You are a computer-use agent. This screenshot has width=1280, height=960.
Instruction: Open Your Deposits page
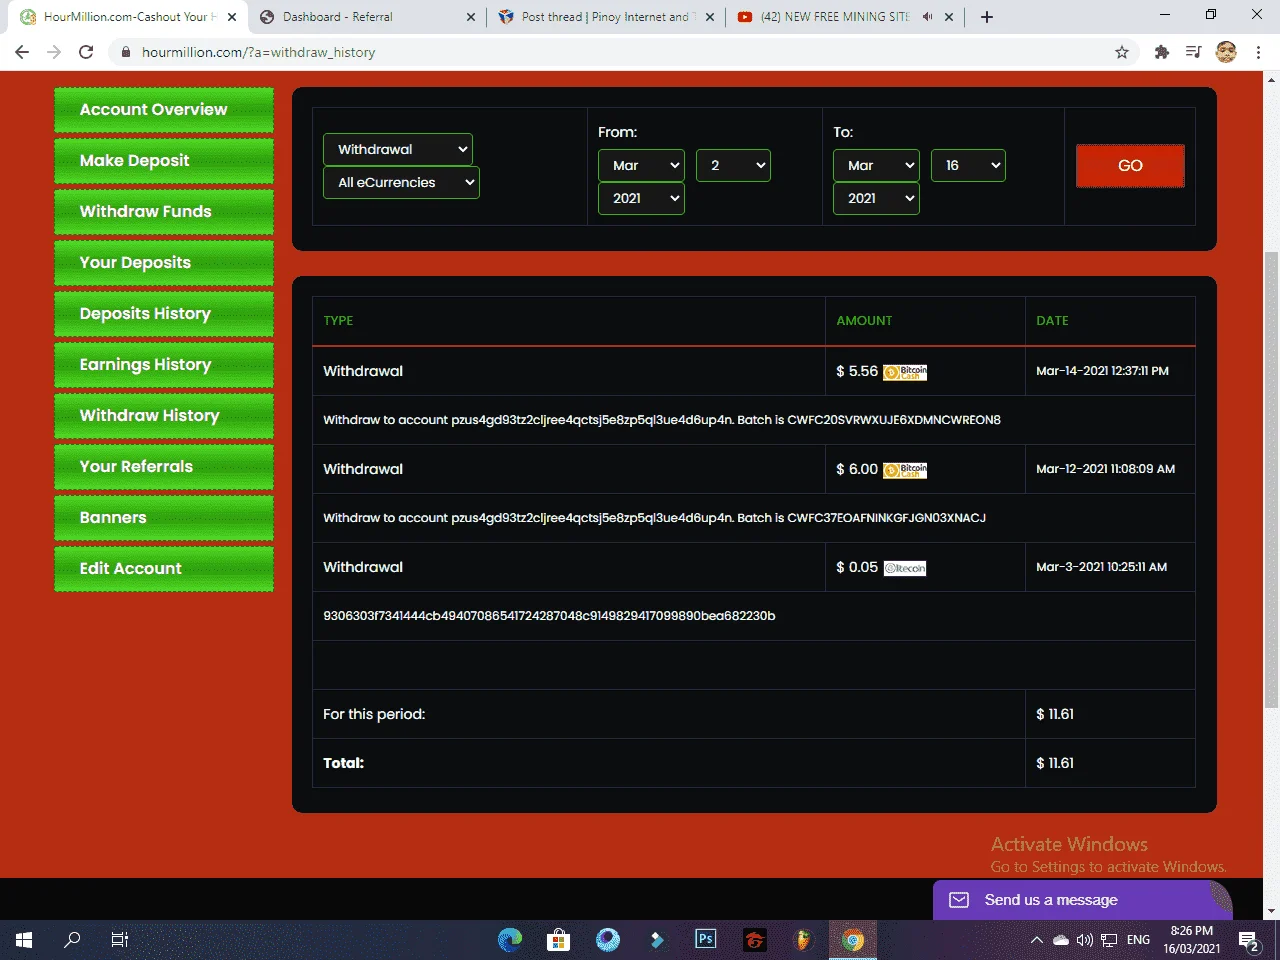[x=164, y=263]
